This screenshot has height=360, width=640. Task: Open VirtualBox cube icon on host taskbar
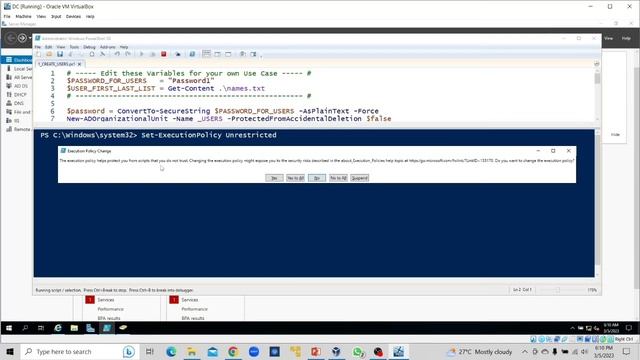pyautogui.click(x=336, y=351)
